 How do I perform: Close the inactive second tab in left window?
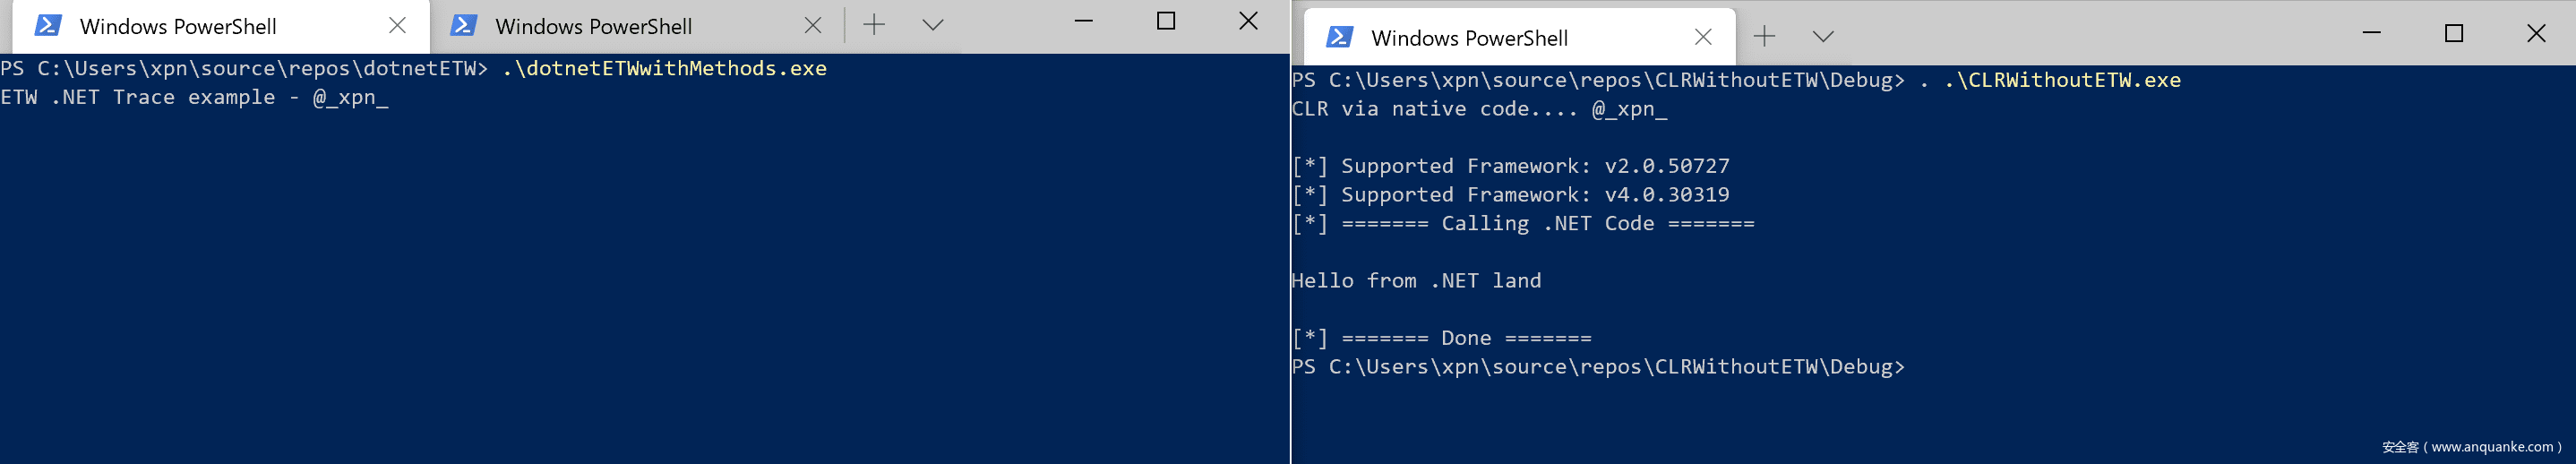[813, 26]
